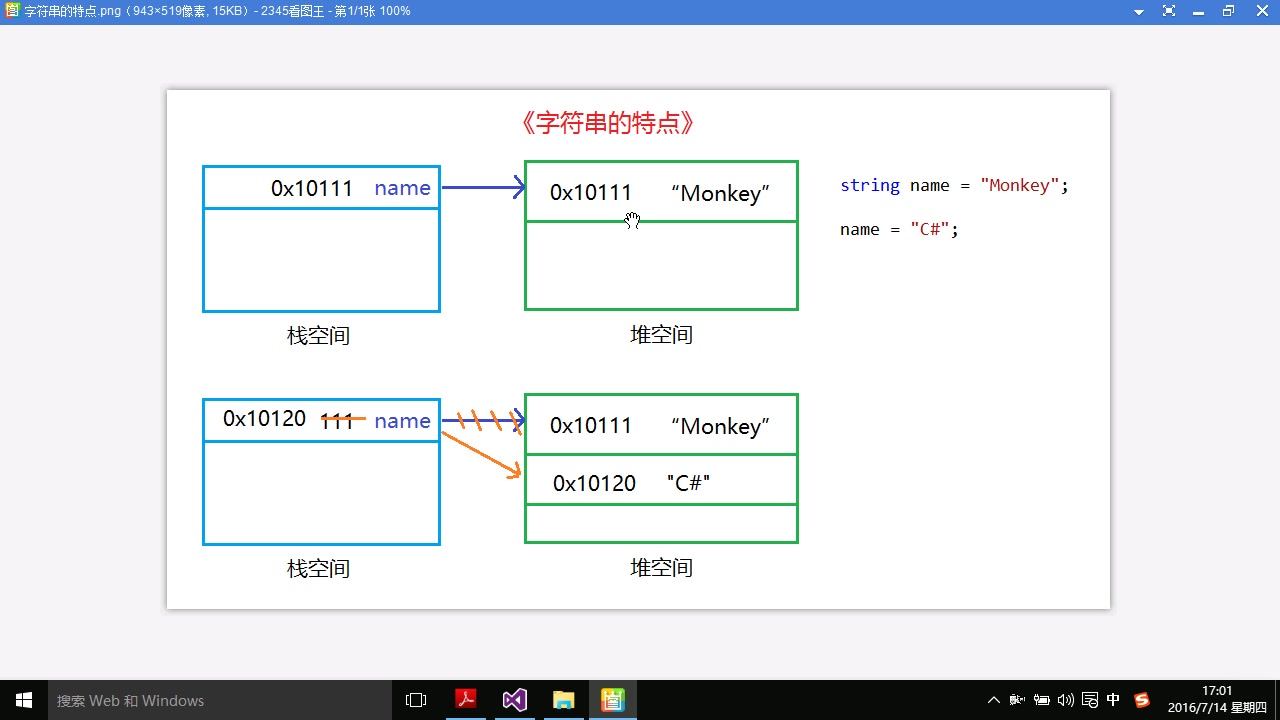The width and height of the screenshot is (1280, 720).
Task: Click the red title 《字符串的特点》
Action: [607, 123]
